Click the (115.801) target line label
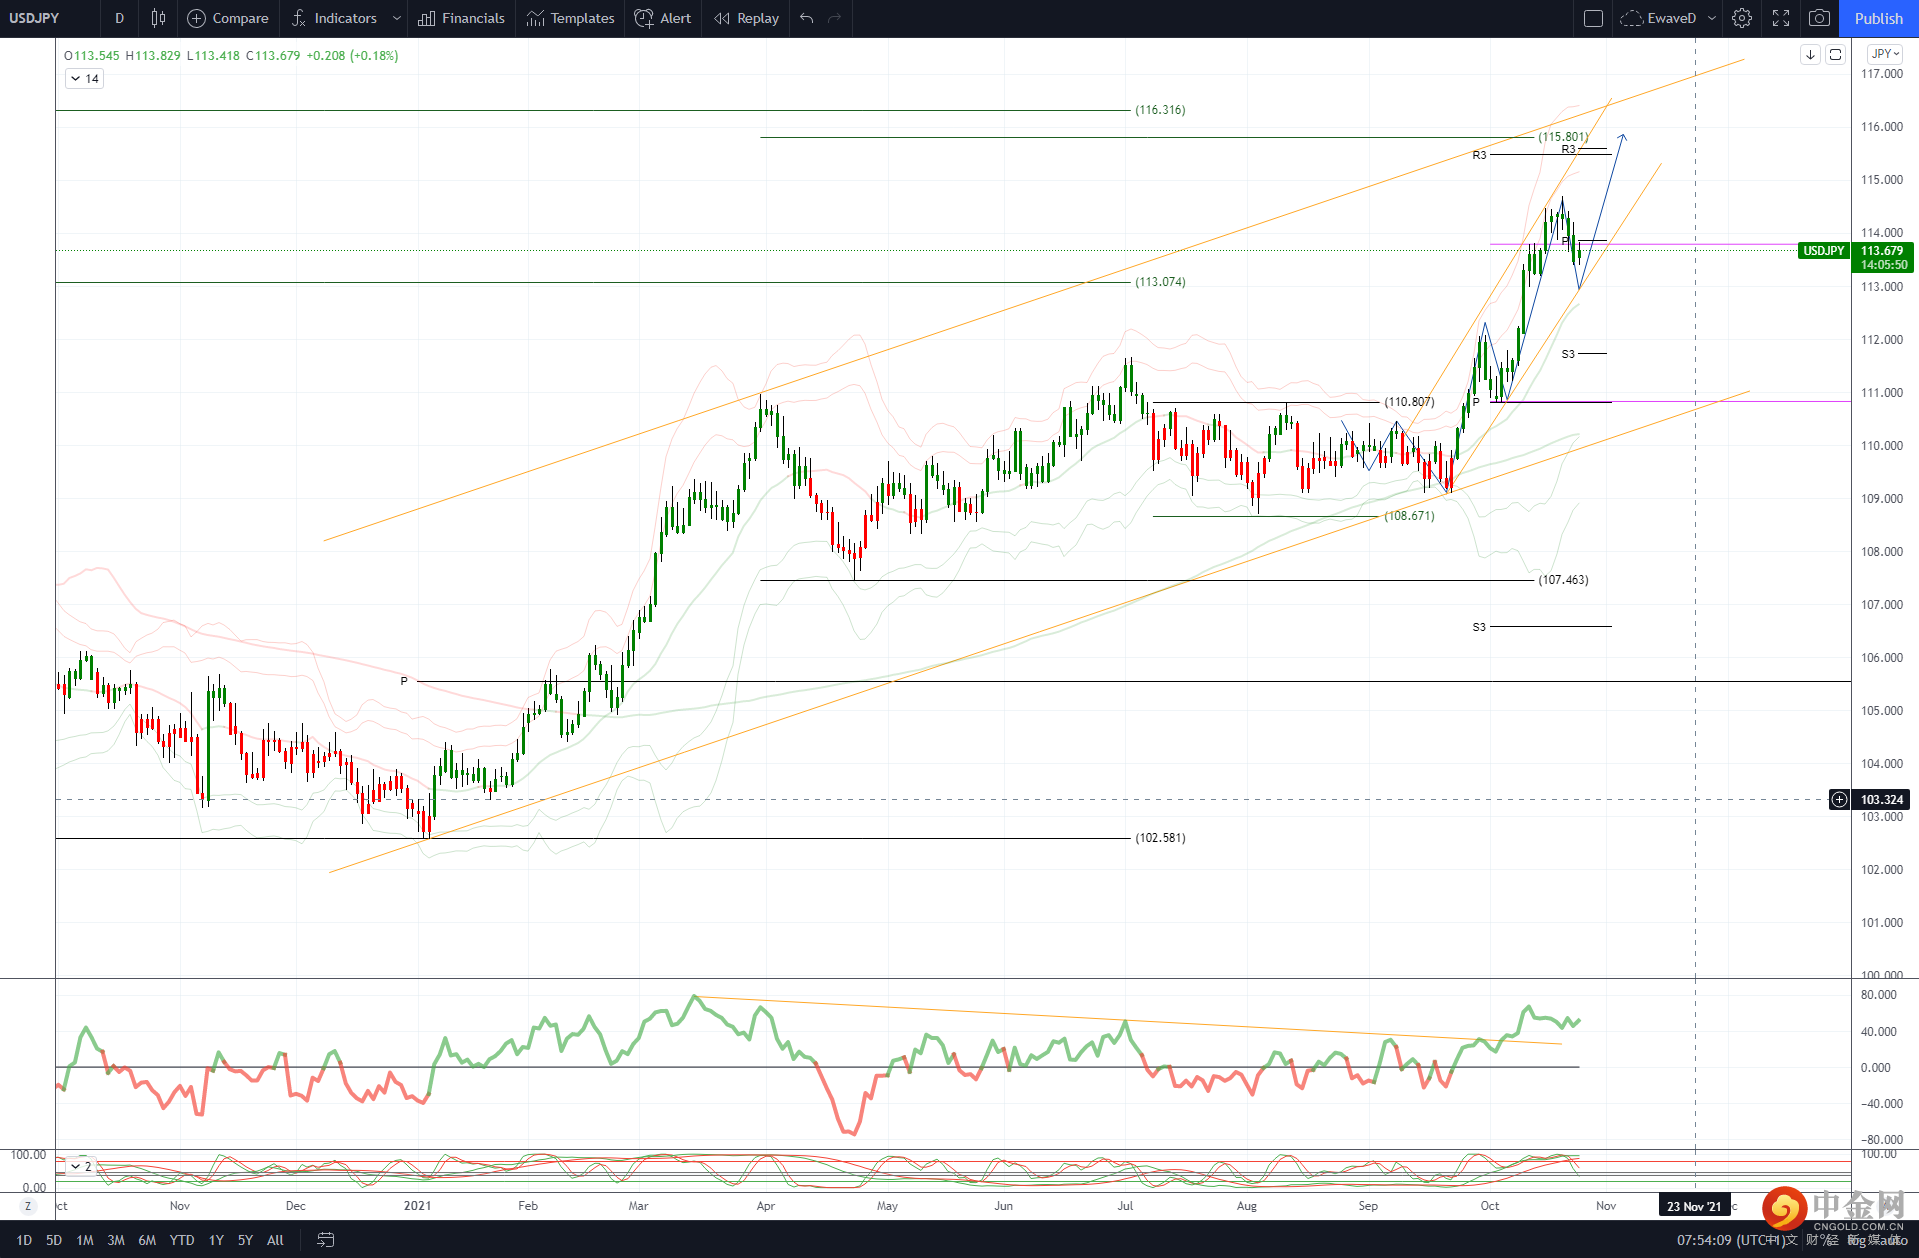Screen dimensions: 1919x1258 point(1563,137)
